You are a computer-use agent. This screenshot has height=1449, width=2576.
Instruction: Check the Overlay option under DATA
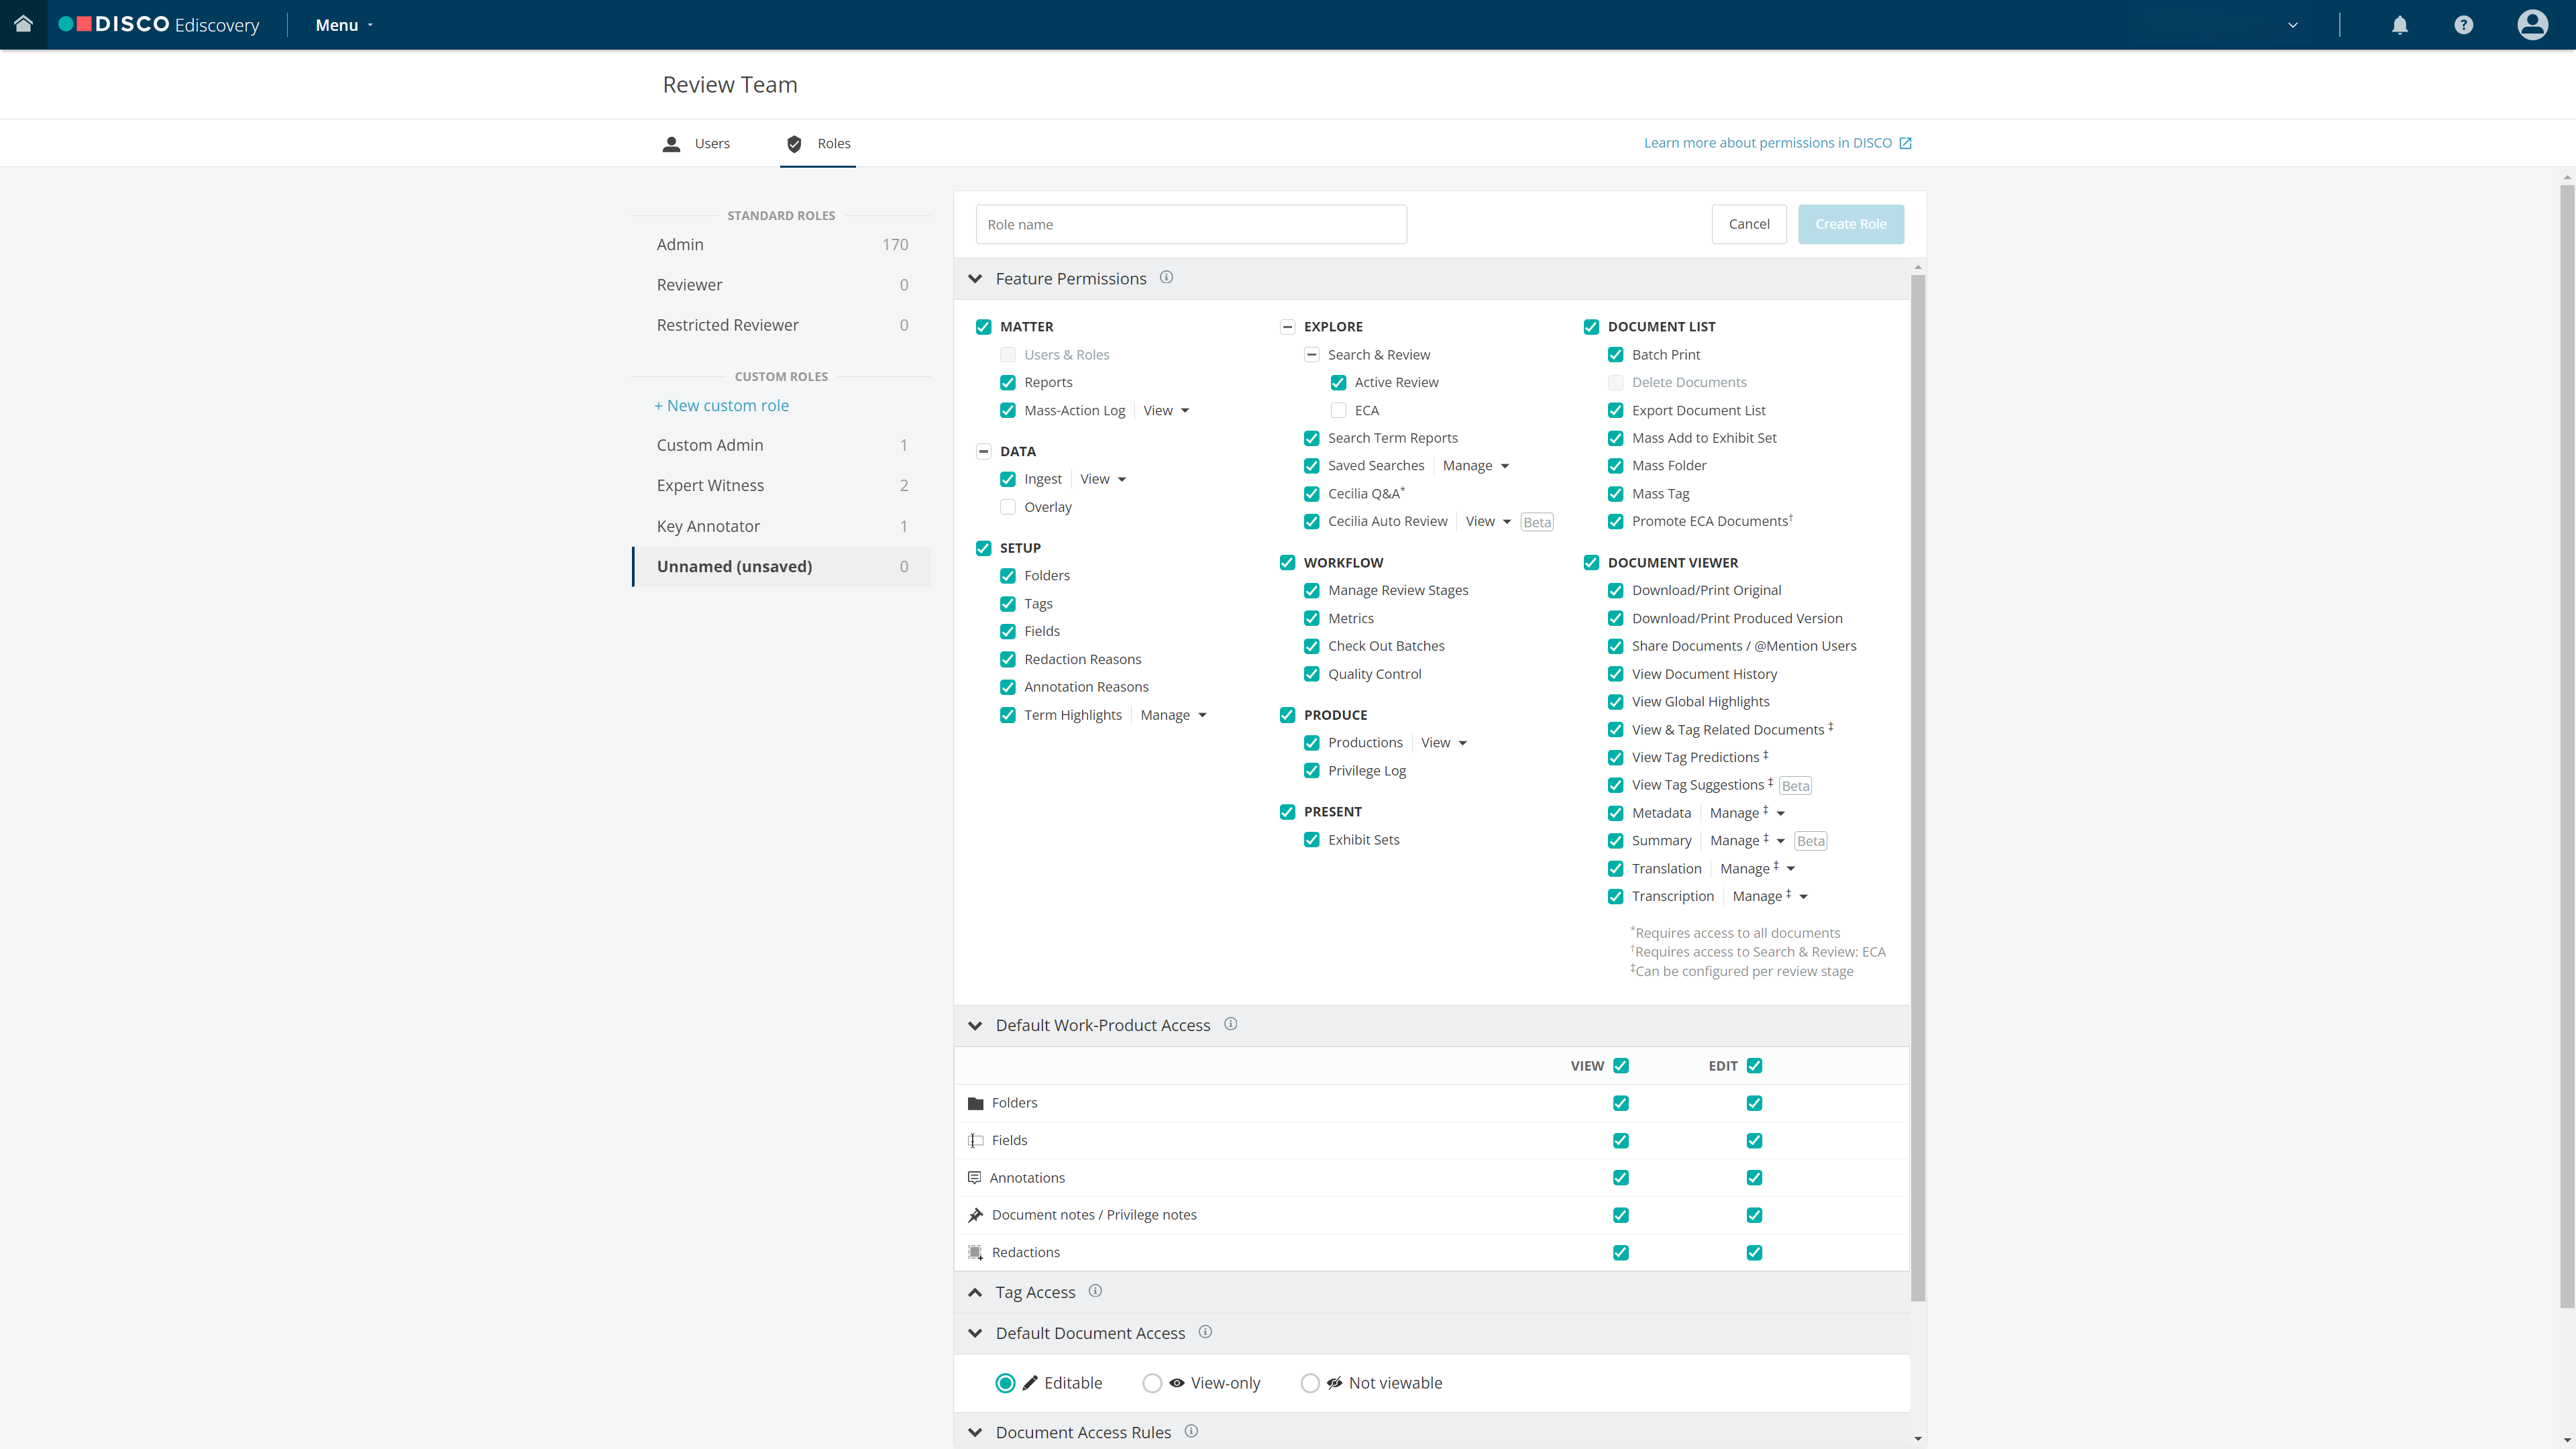1008,507
